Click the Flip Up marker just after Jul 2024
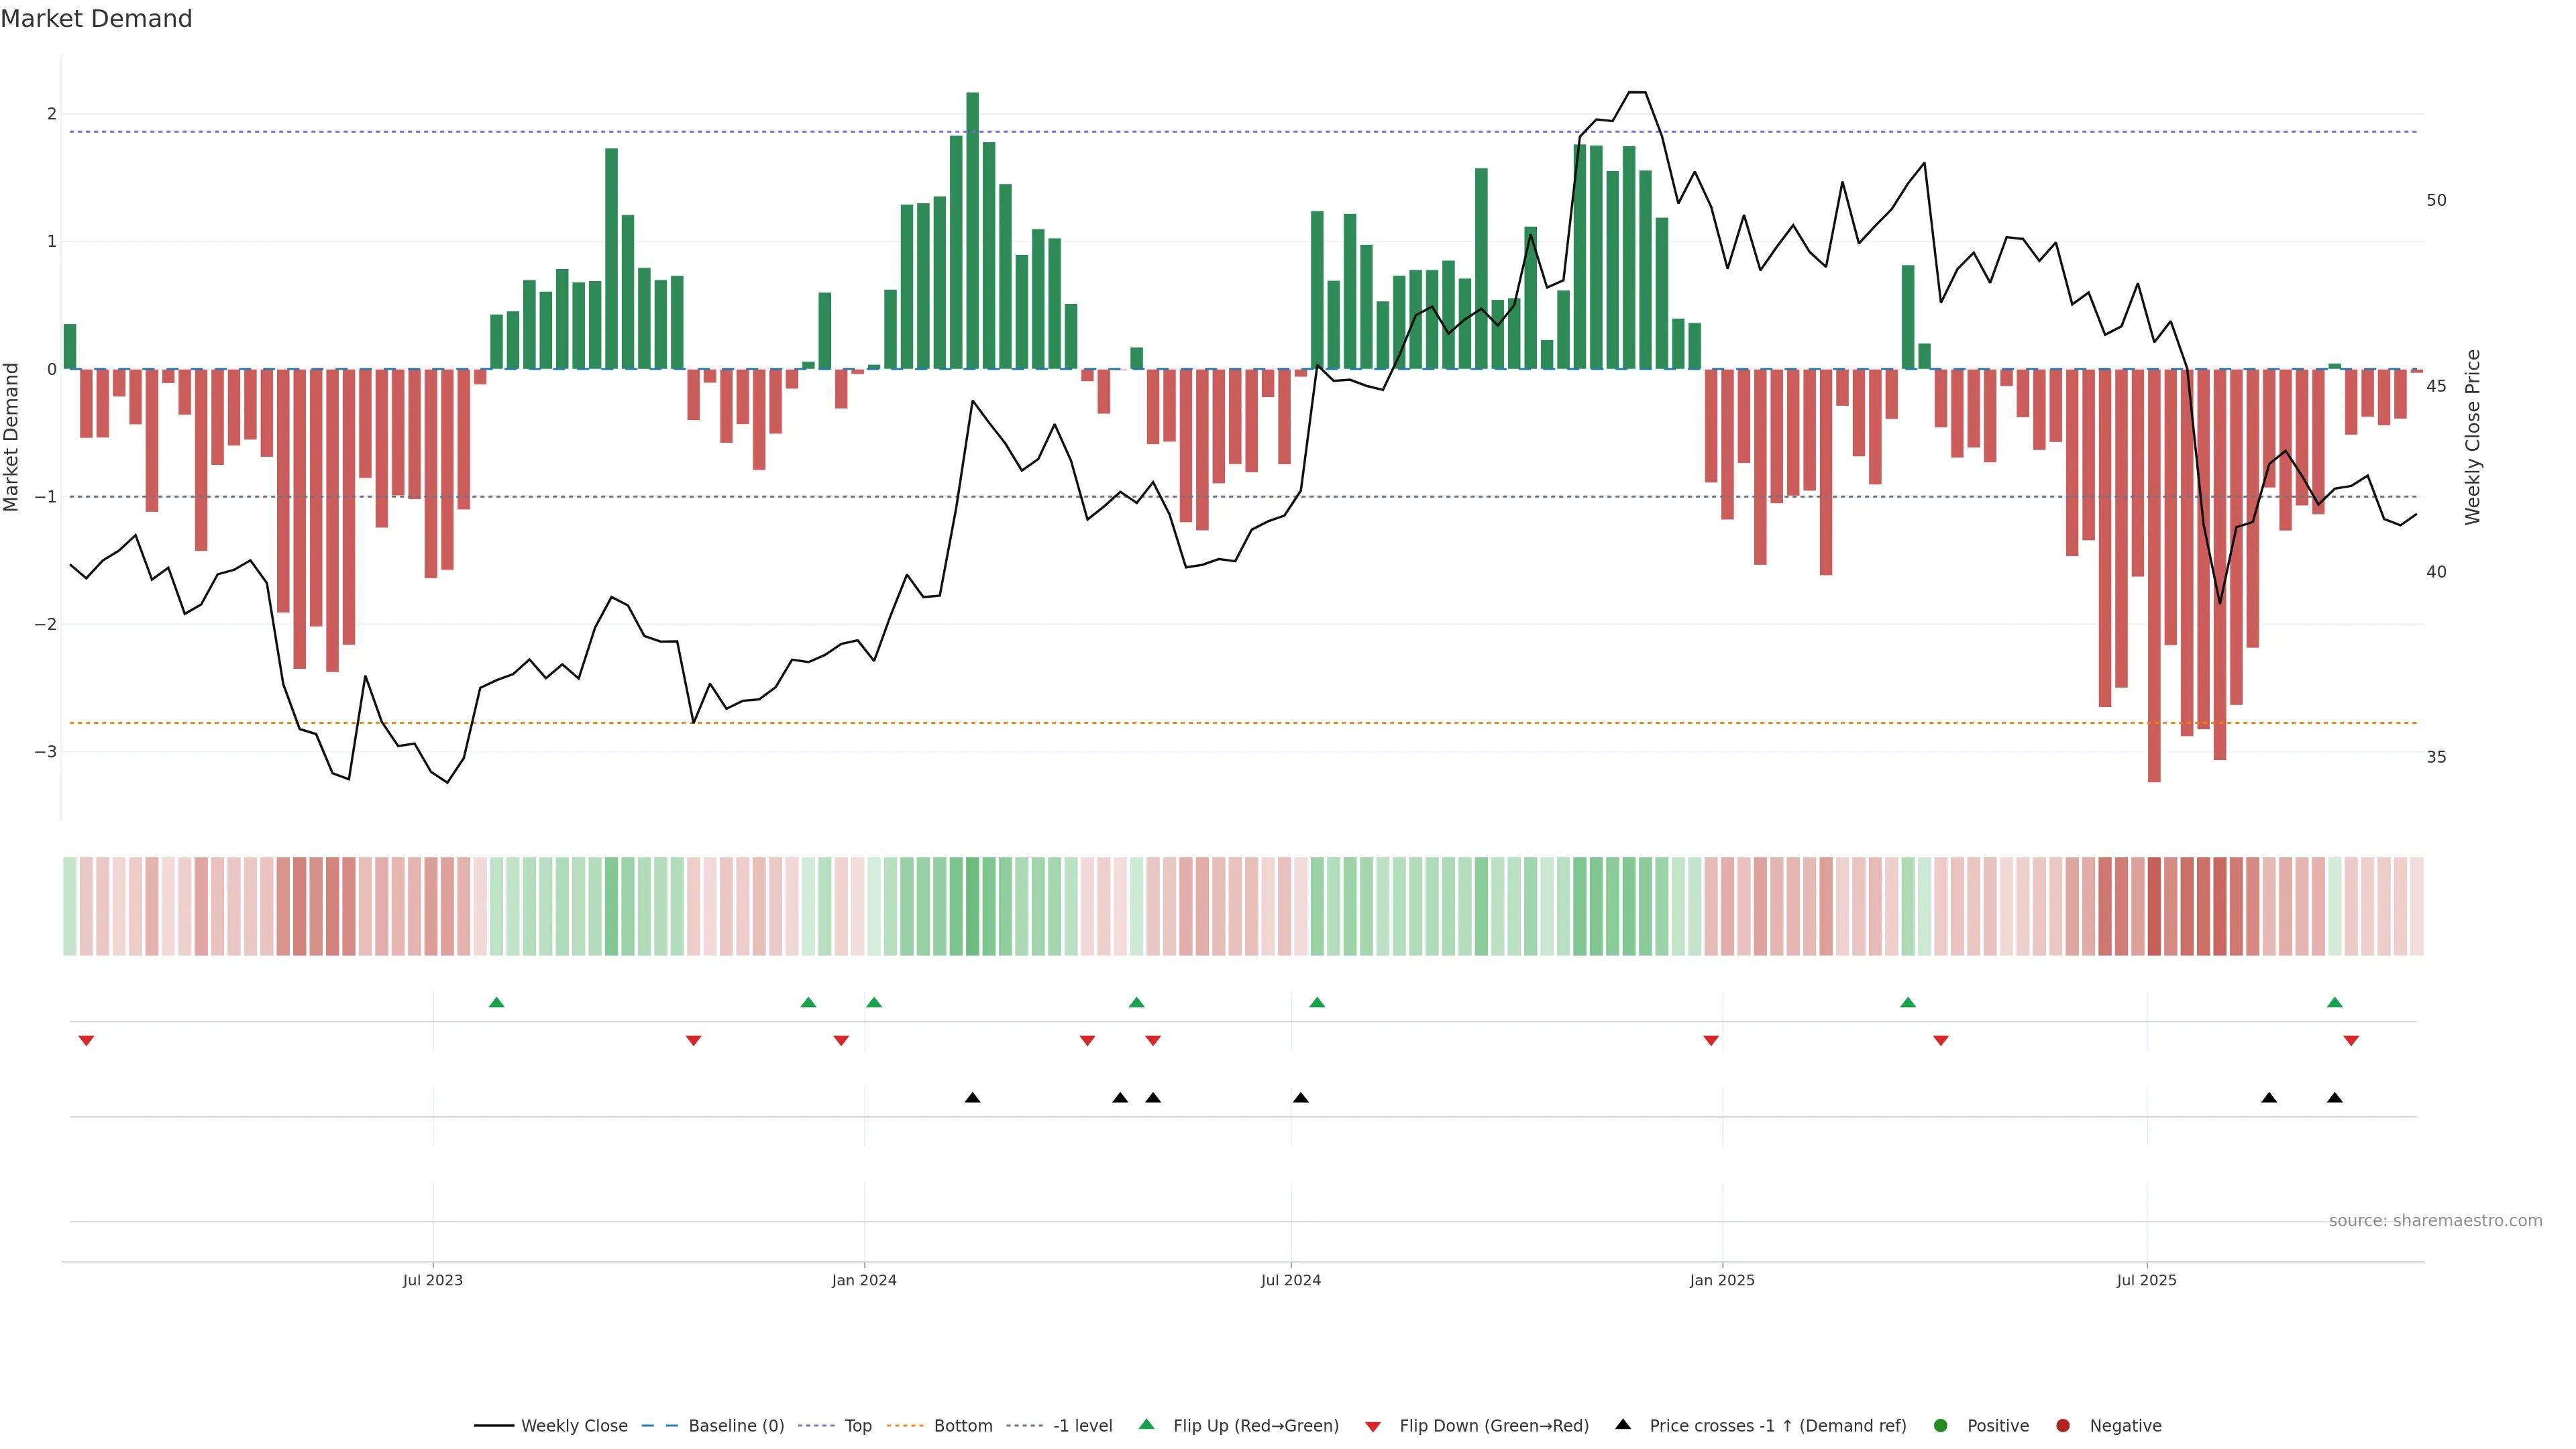The height and width of the screenshot is (1449, 2576). (1317, 1003)
